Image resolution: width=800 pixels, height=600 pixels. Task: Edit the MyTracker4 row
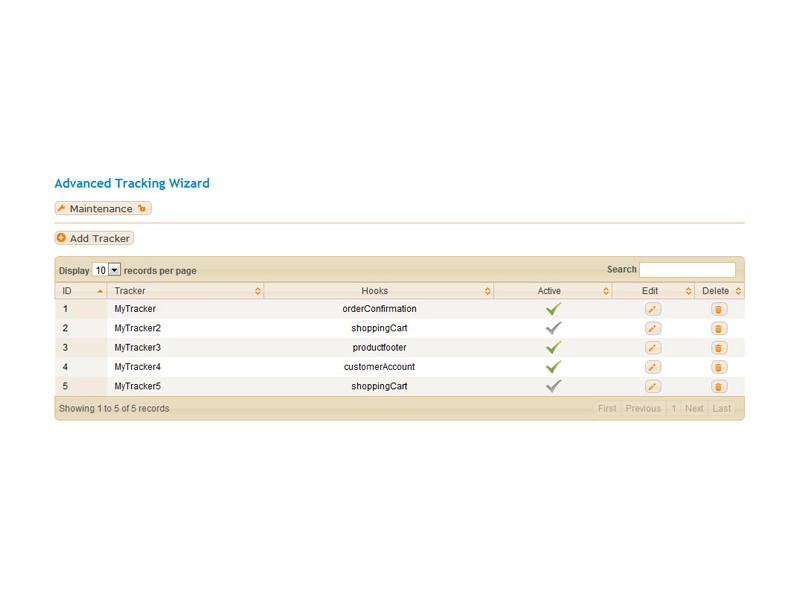653,367
